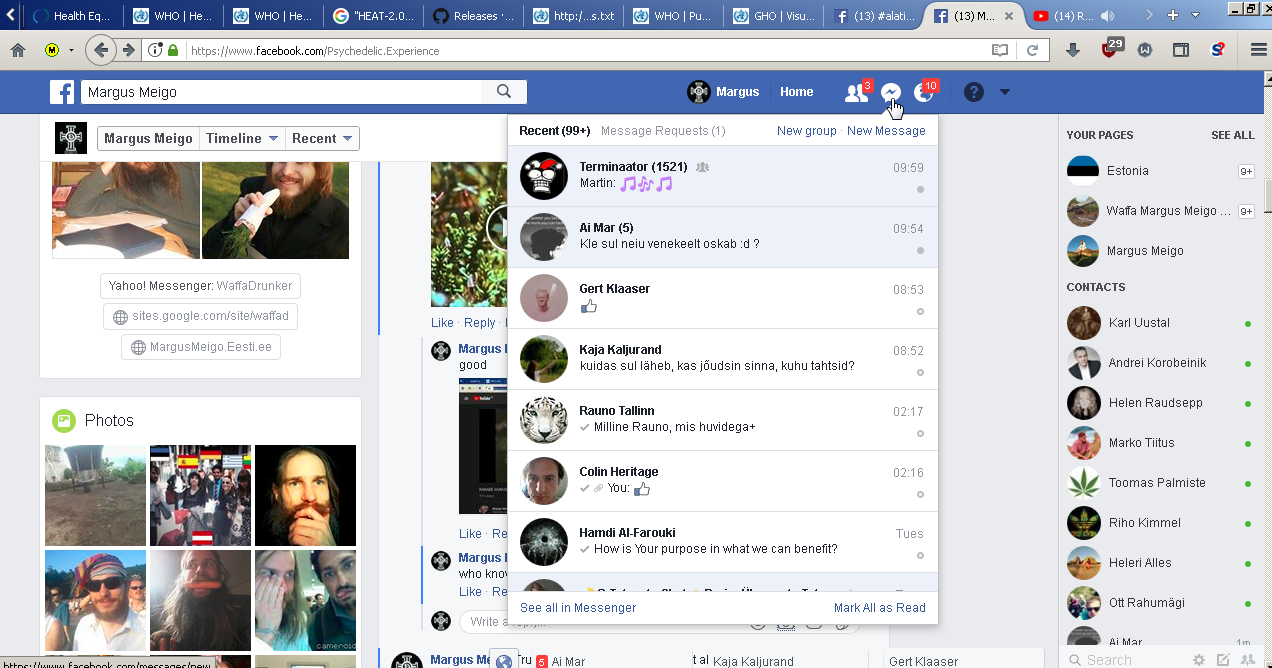The image size is (1272, 668).
Task: Click Mark All as Read
Action: (x=880, y=608)
